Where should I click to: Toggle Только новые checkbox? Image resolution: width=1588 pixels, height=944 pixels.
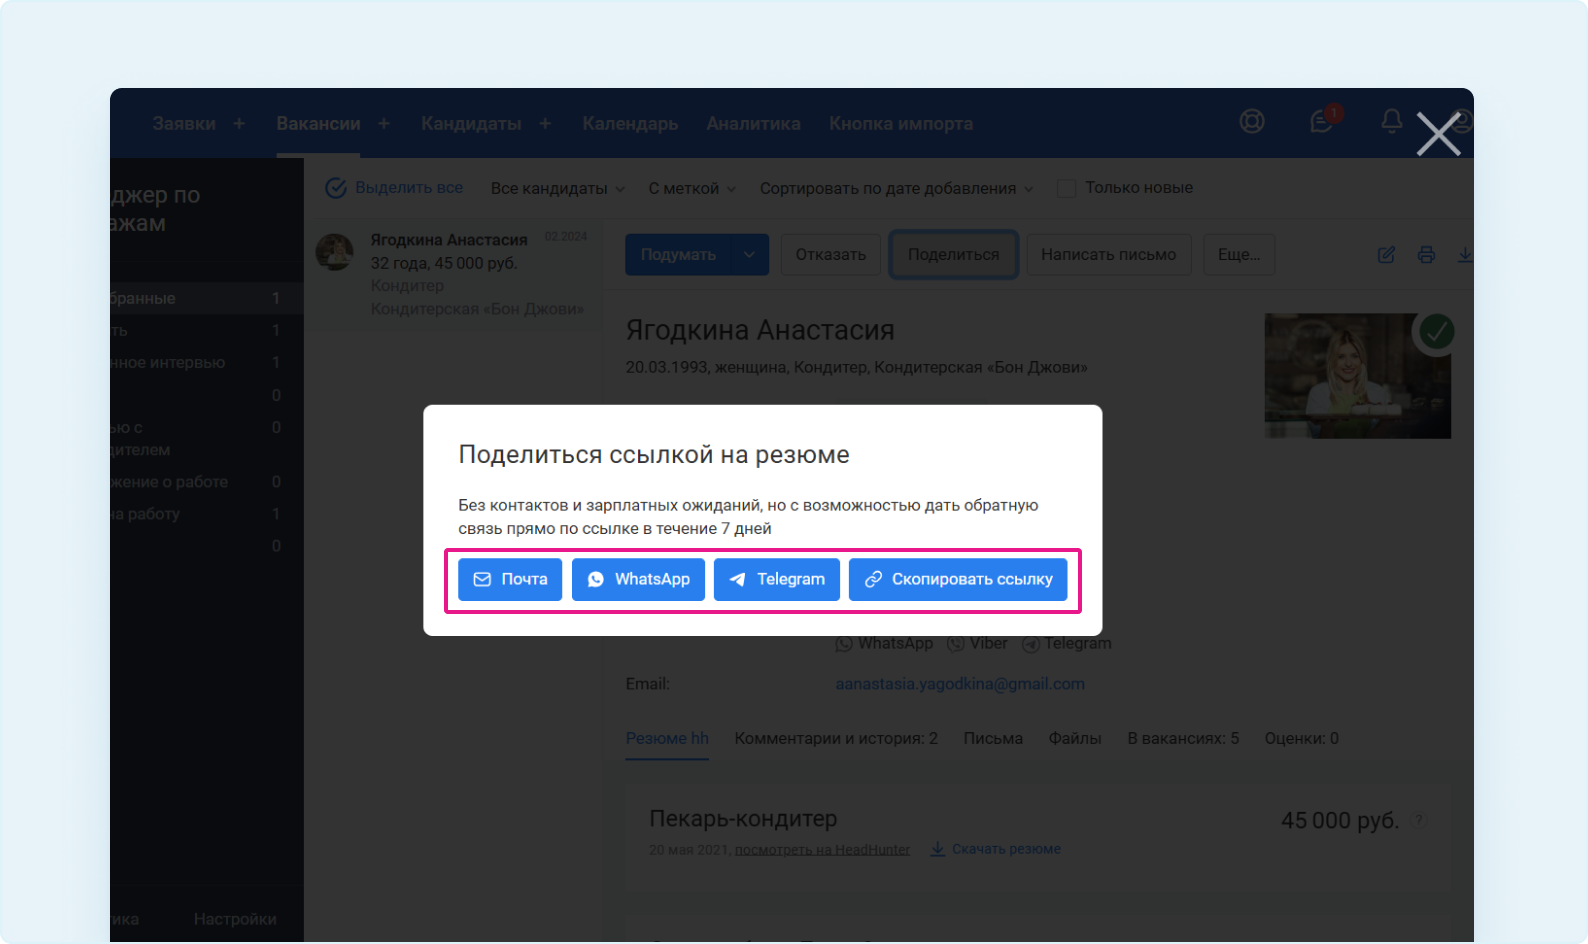(1067, 188)
